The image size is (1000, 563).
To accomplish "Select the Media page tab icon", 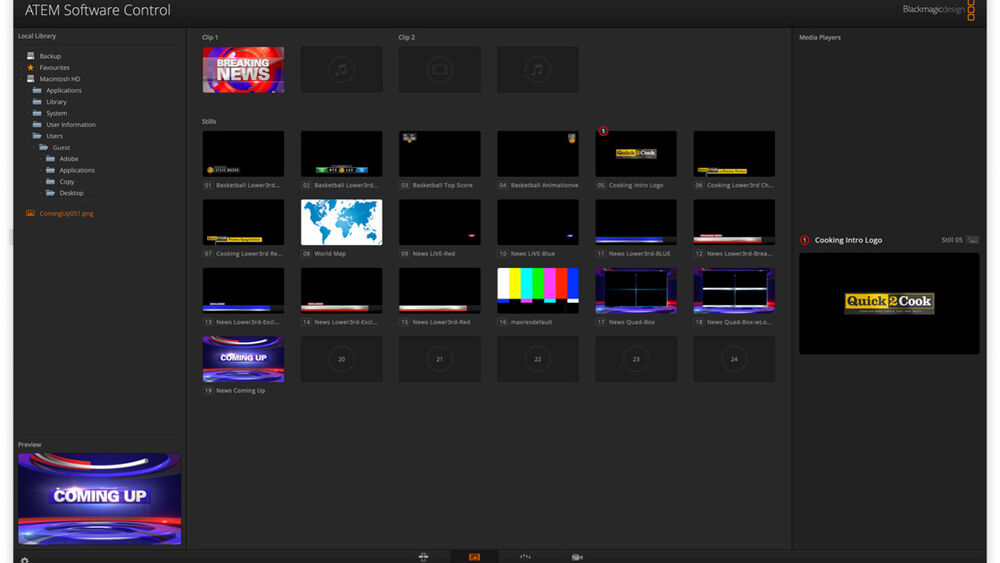I will (x=474, y=557).
